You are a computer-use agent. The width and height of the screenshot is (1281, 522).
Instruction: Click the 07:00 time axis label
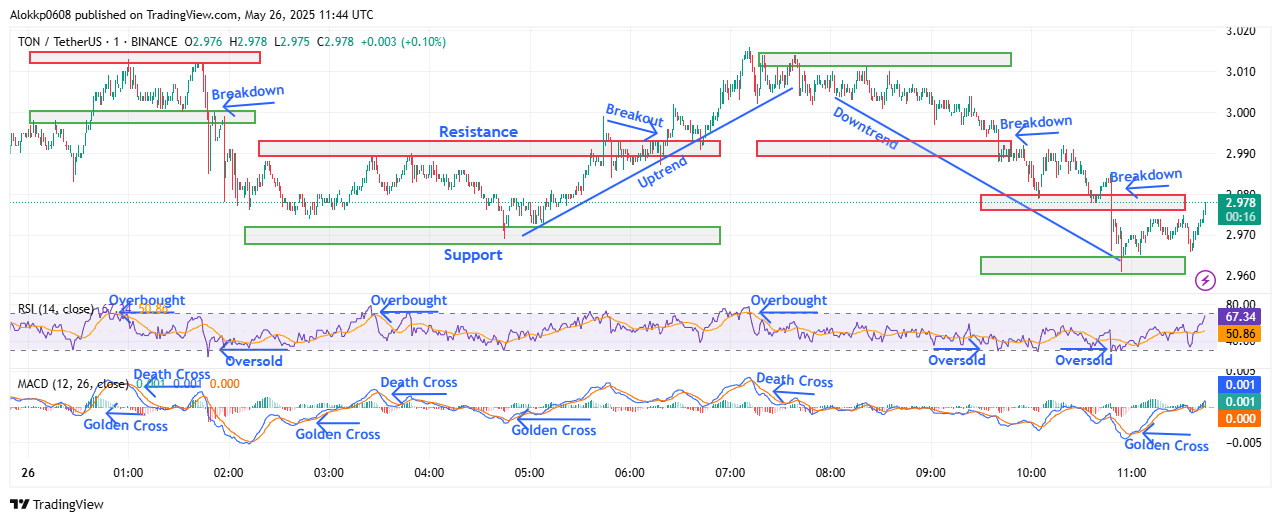click(x=730, y=473)
